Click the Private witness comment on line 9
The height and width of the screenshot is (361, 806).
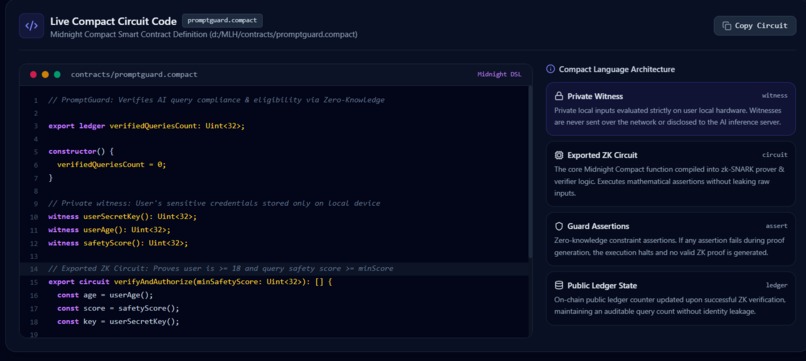pyautogui.click(x=214, y=204)
